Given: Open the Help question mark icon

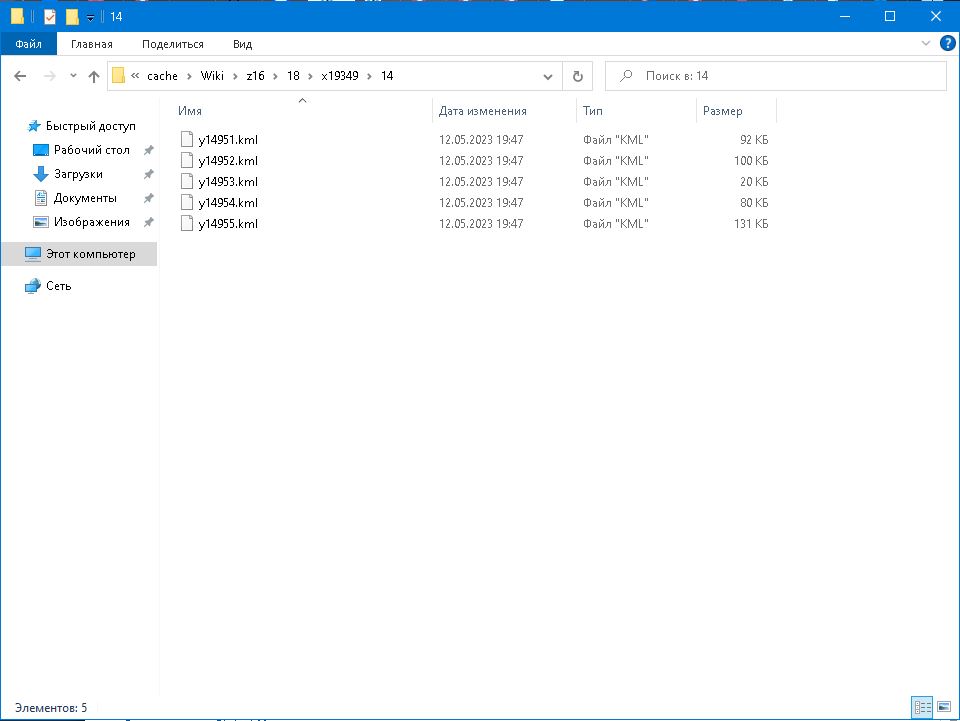Looking at the screenshot, I should pyautogui.click(x=945, y=44).
